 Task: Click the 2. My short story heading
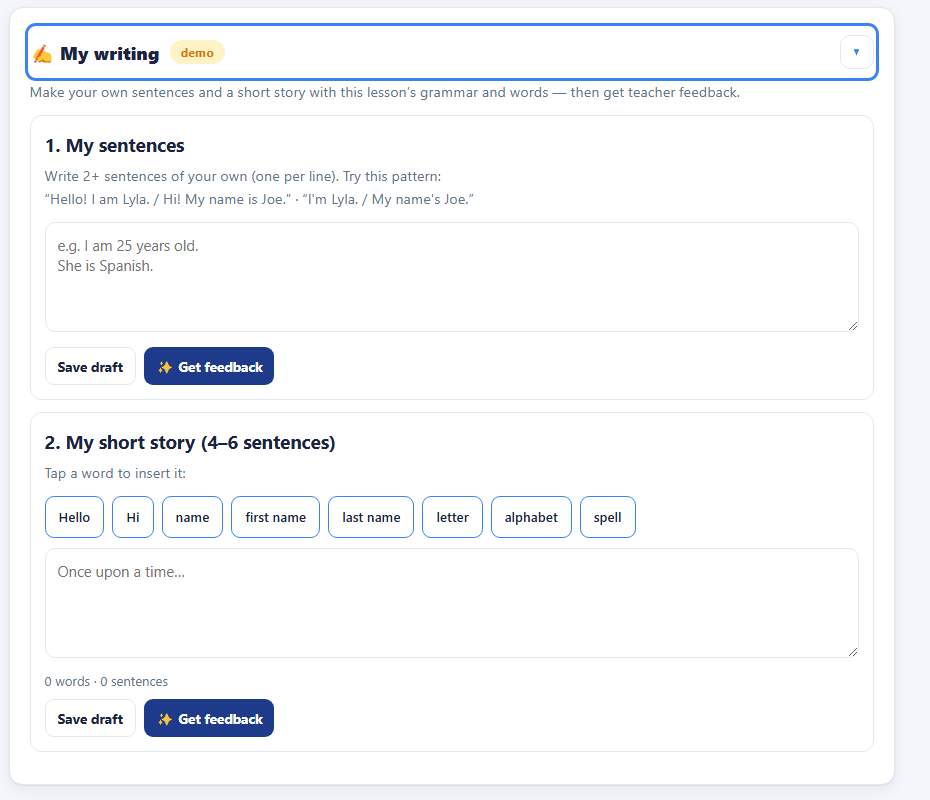tap(190, 442)
